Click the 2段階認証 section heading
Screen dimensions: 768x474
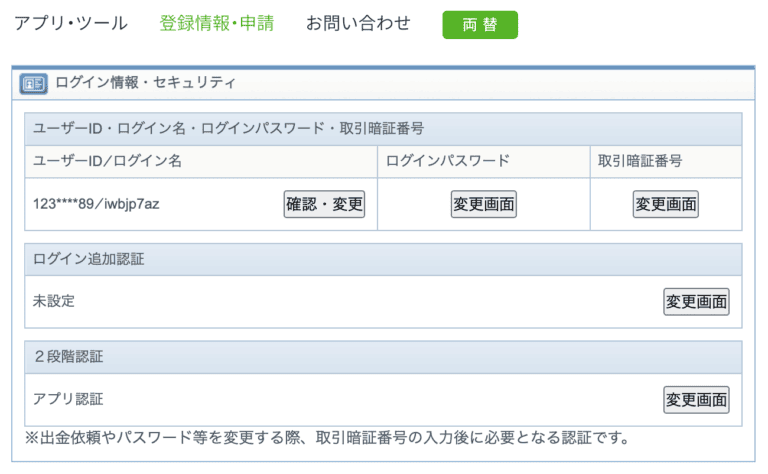[x=68, y=357]
